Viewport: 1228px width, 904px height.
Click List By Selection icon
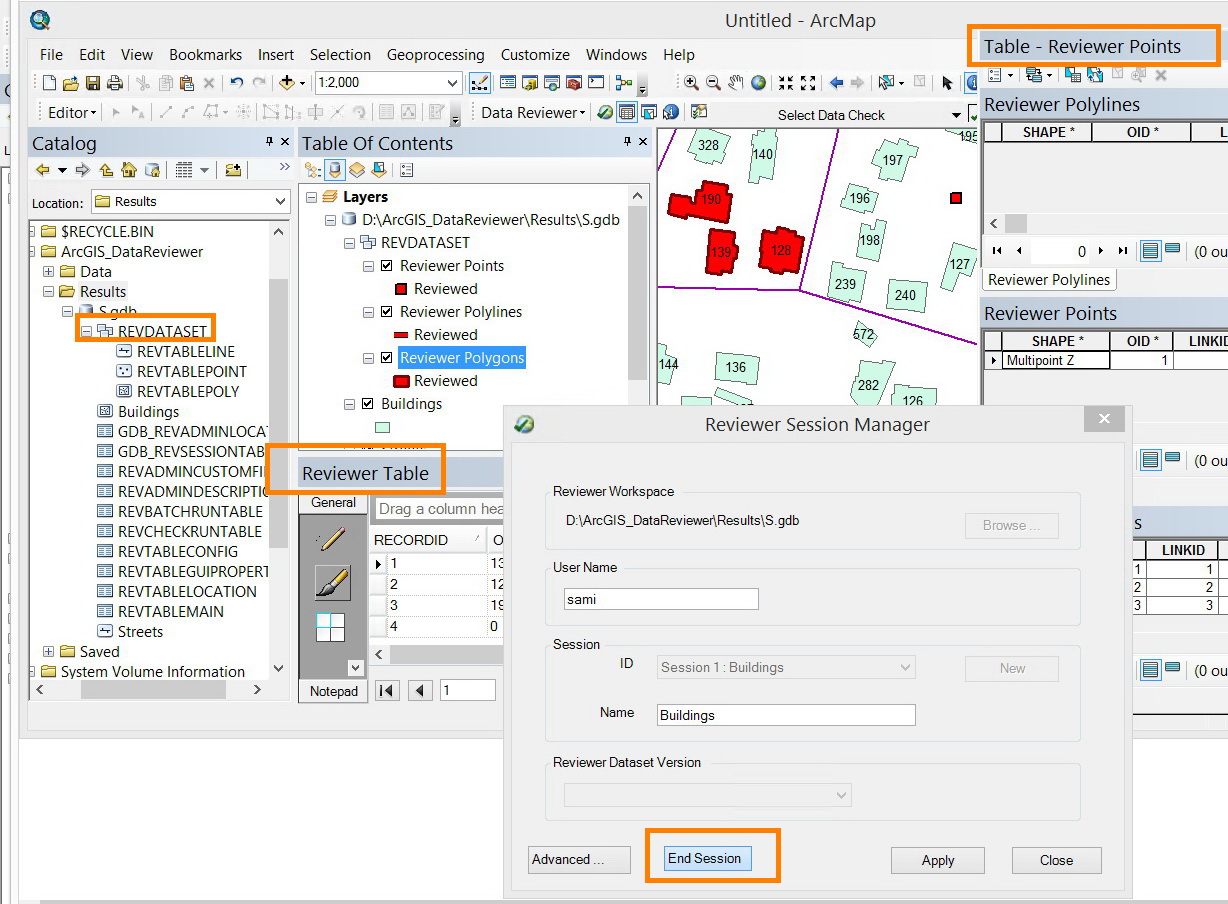(x=379, y=171)
